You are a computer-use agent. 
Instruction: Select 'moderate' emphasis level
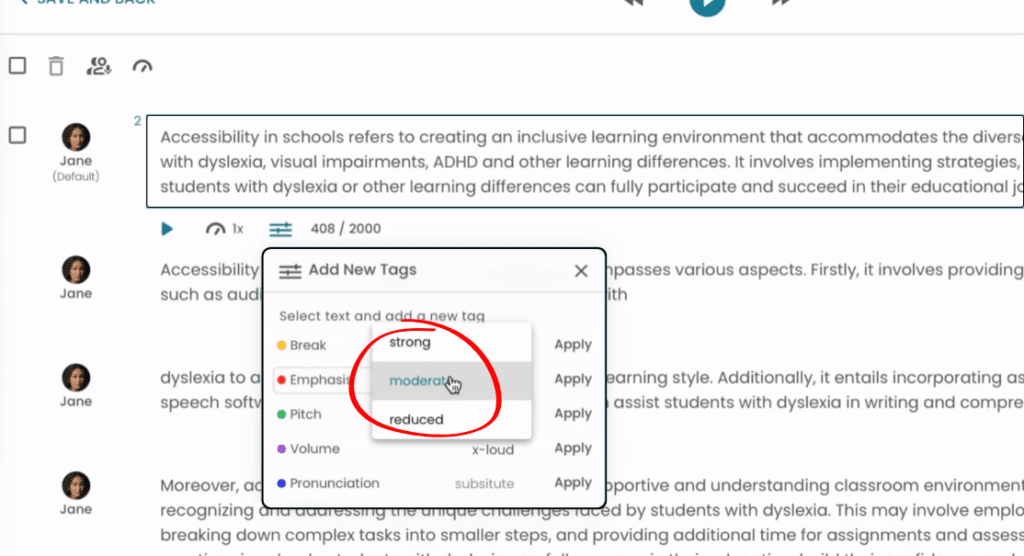click(x=418, y=381)
